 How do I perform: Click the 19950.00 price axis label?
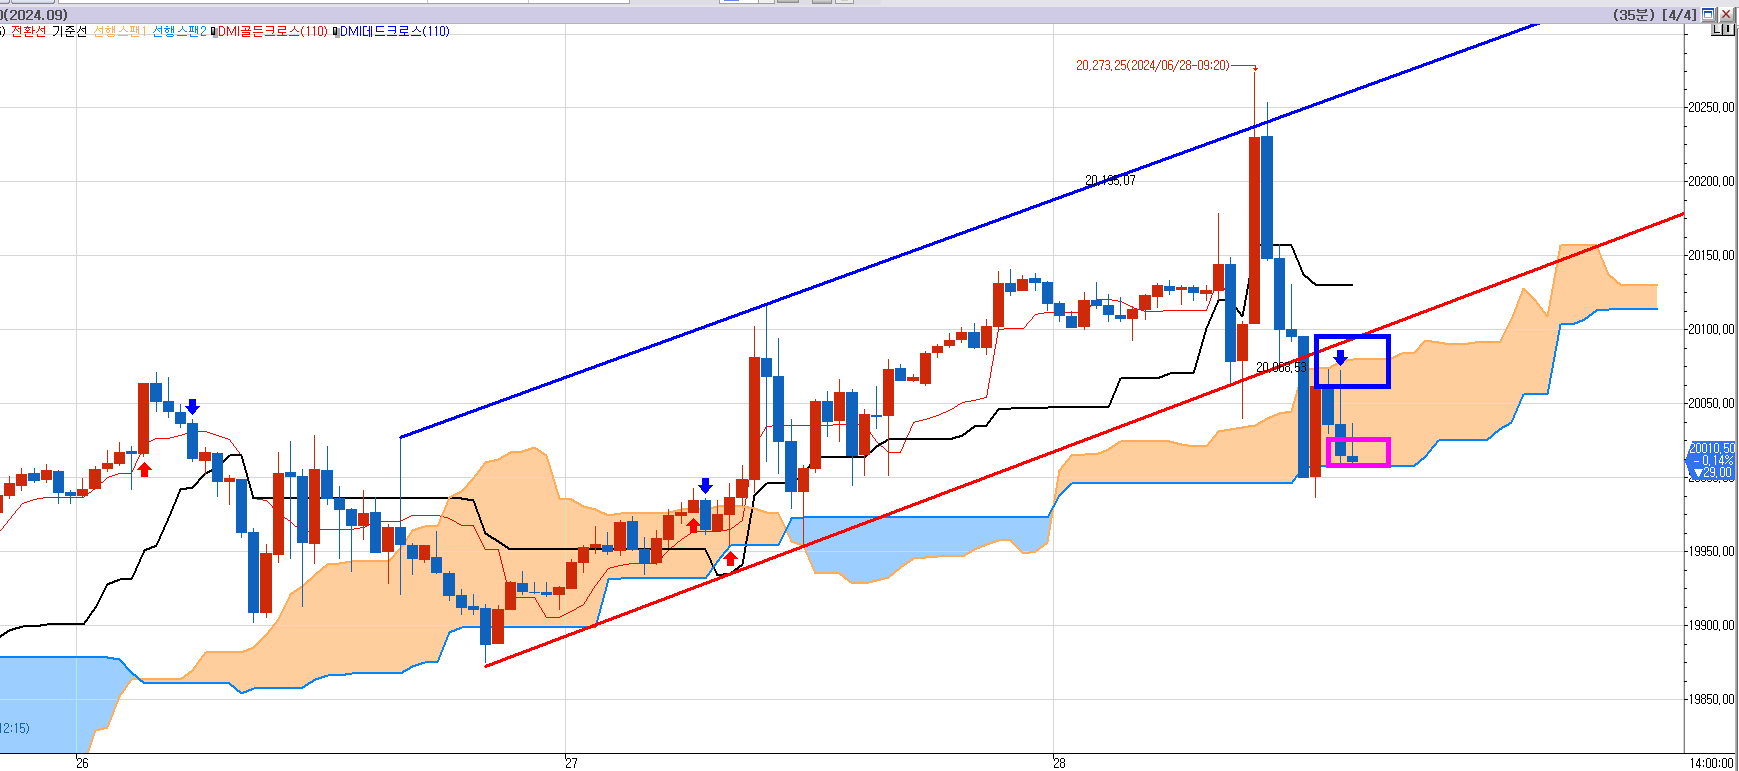click(x=1711, y=552)
